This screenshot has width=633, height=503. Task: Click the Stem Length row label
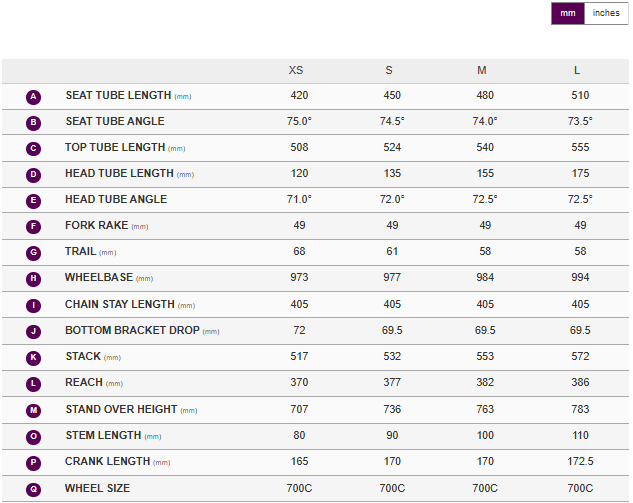tap(104, 436)
